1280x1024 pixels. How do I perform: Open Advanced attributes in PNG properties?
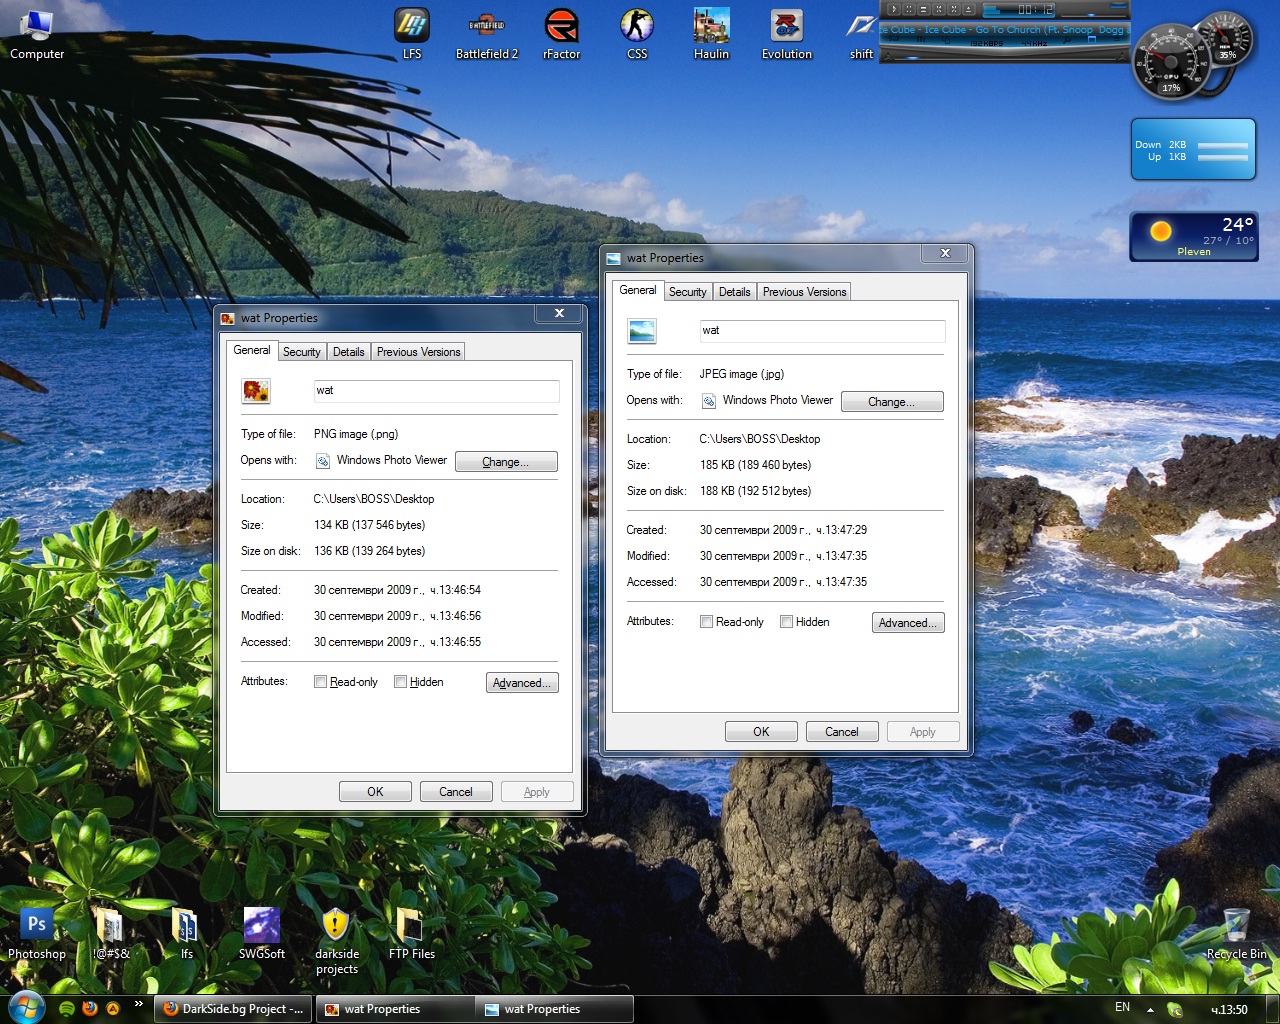pyautogui.click(x=522, y=683)
